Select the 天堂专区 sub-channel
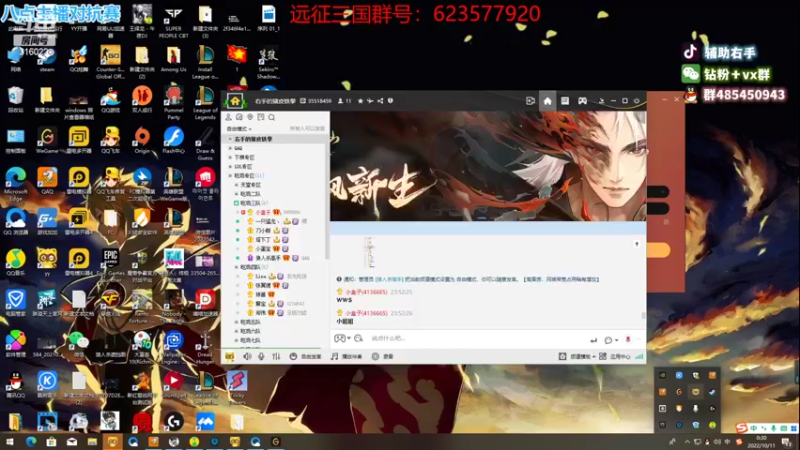Screen dimensions: 800x450 point(251,185)
